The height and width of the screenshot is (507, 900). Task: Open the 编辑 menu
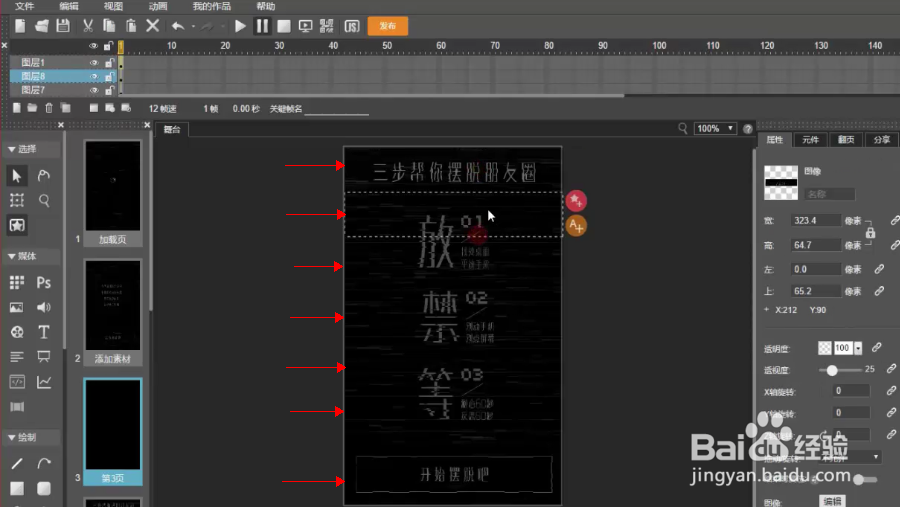point(69,6)
